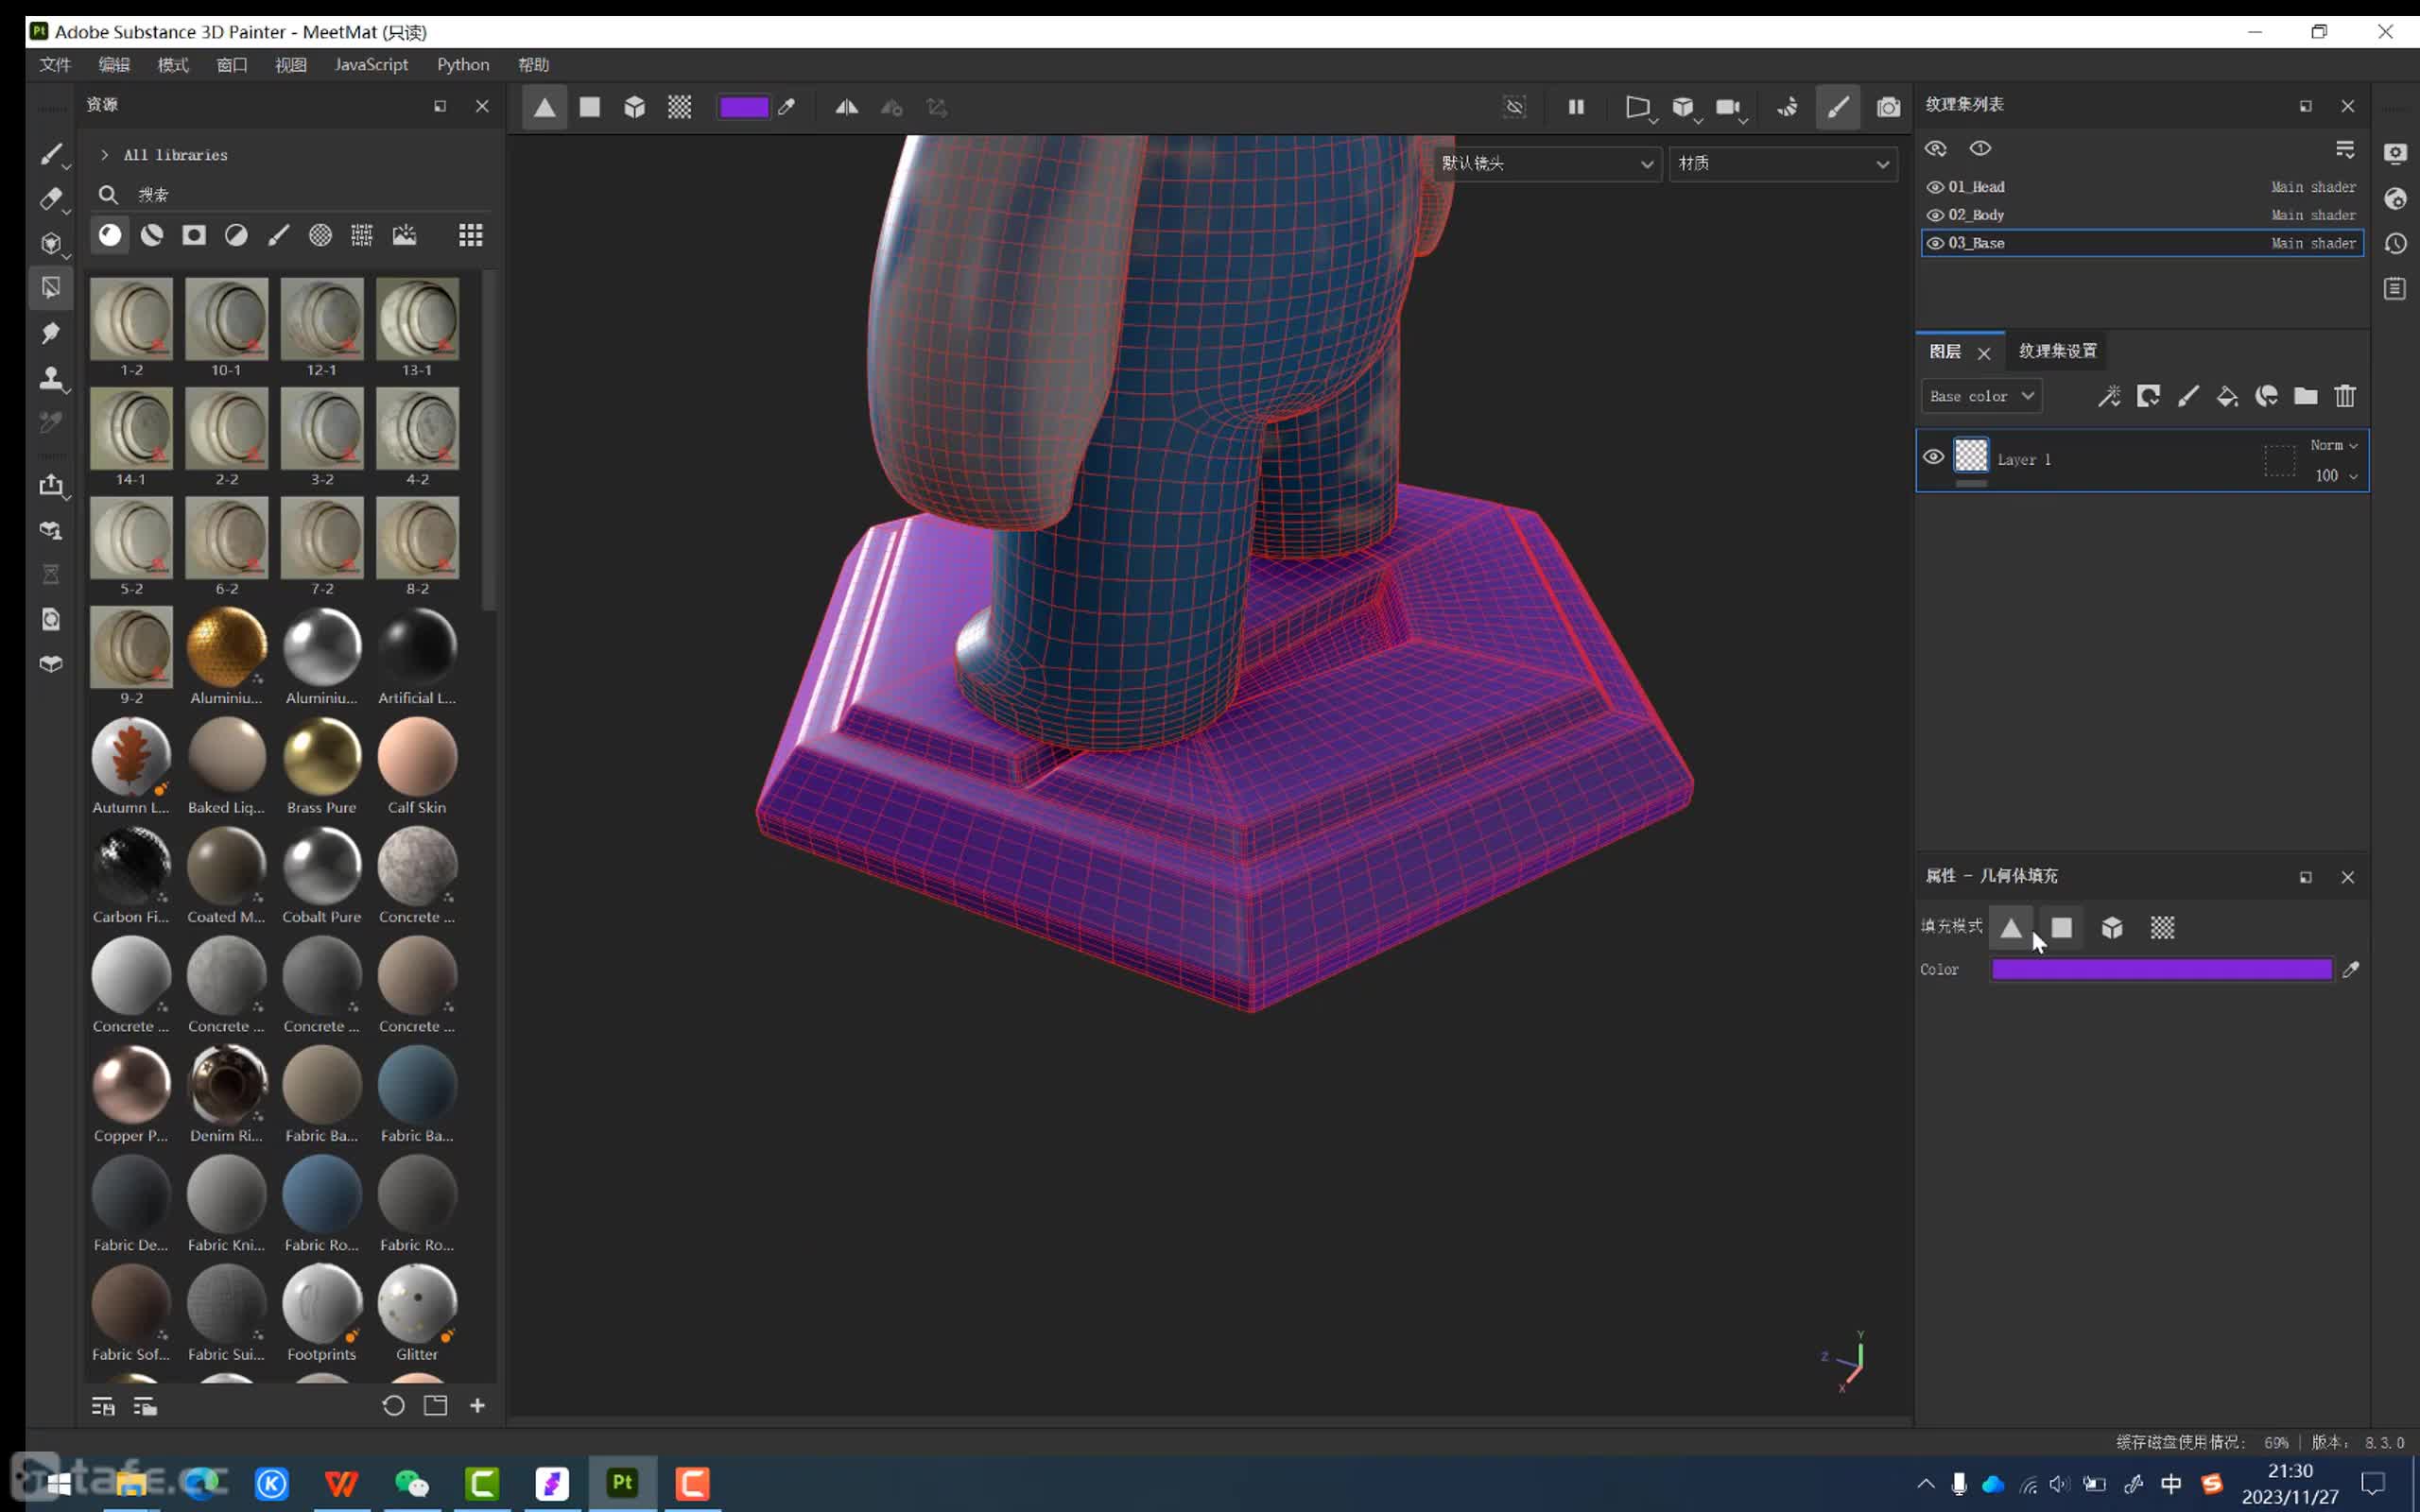Viewport: 2420px width, 1512px height.
Task: Open the Norm blending mode dropdown on Layer 1
Action: pyautogui.click(x=2334, y=445)
